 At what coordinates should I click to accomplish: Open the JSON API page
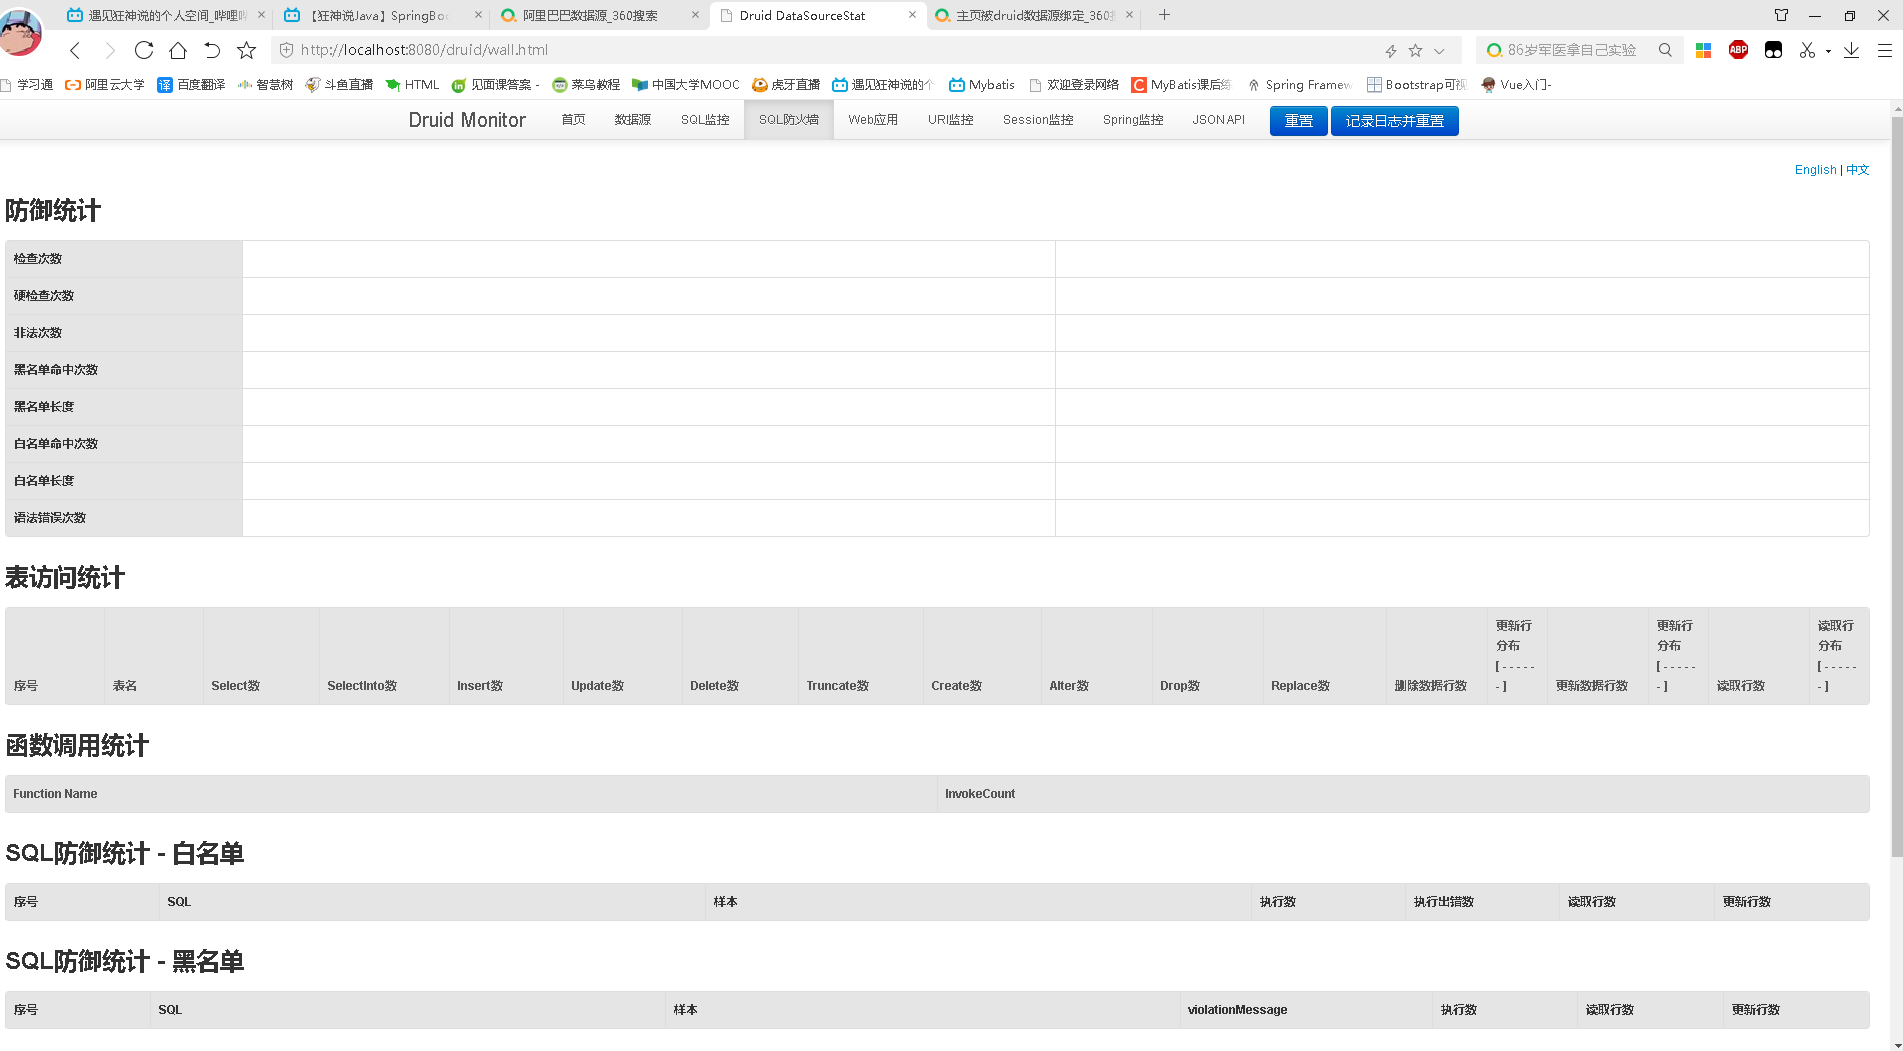1218,120
